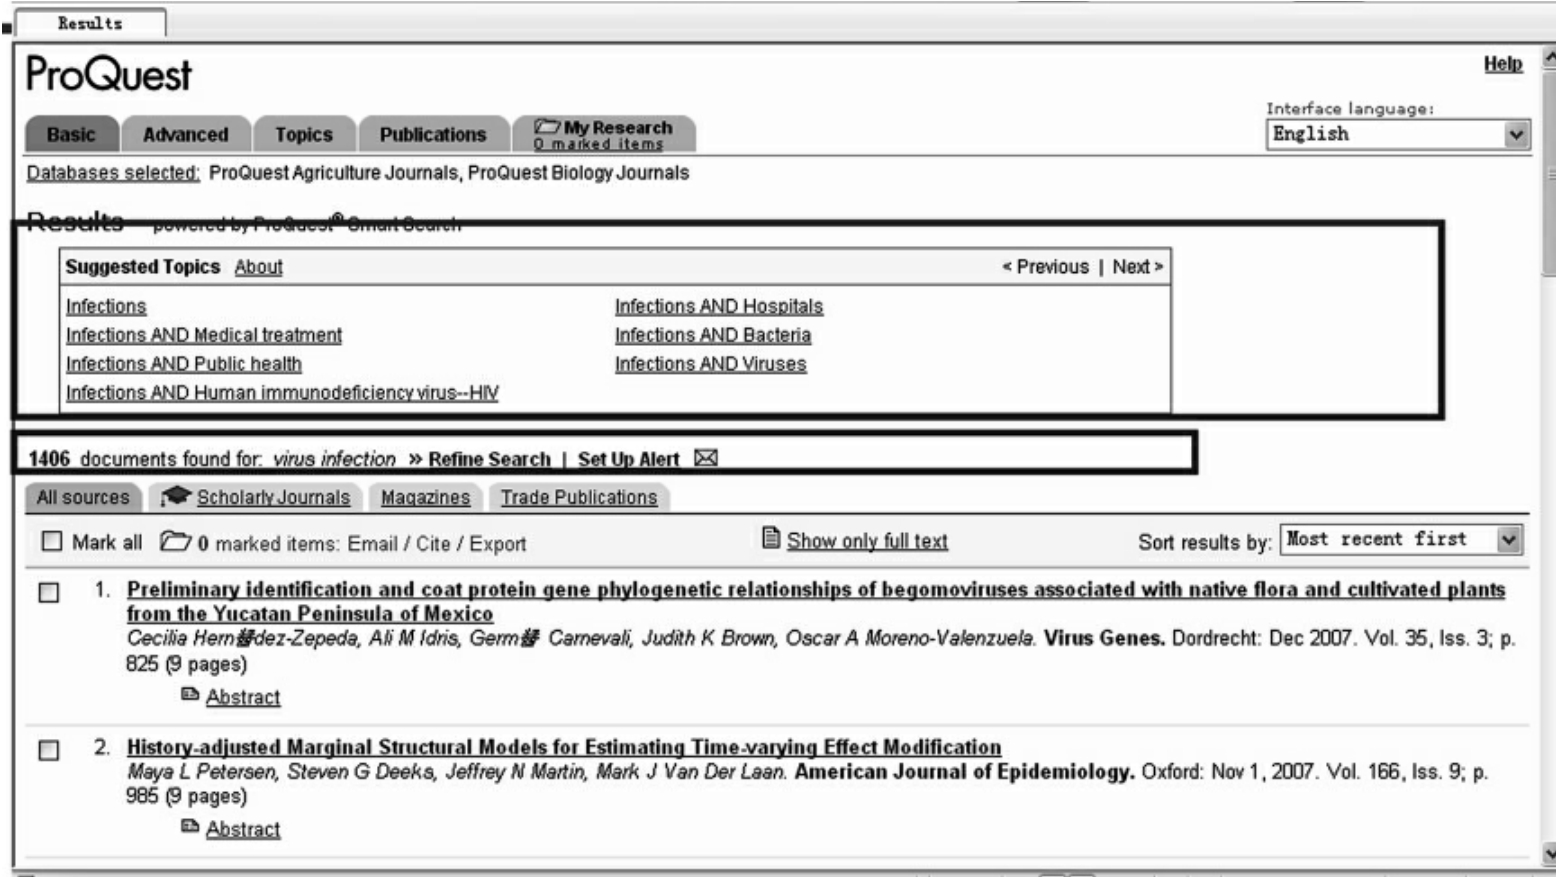Open the Abstract link for result 2
The height and width of the screenshot is (877, 1556).
pyautogui.click(x=243, y=829)
